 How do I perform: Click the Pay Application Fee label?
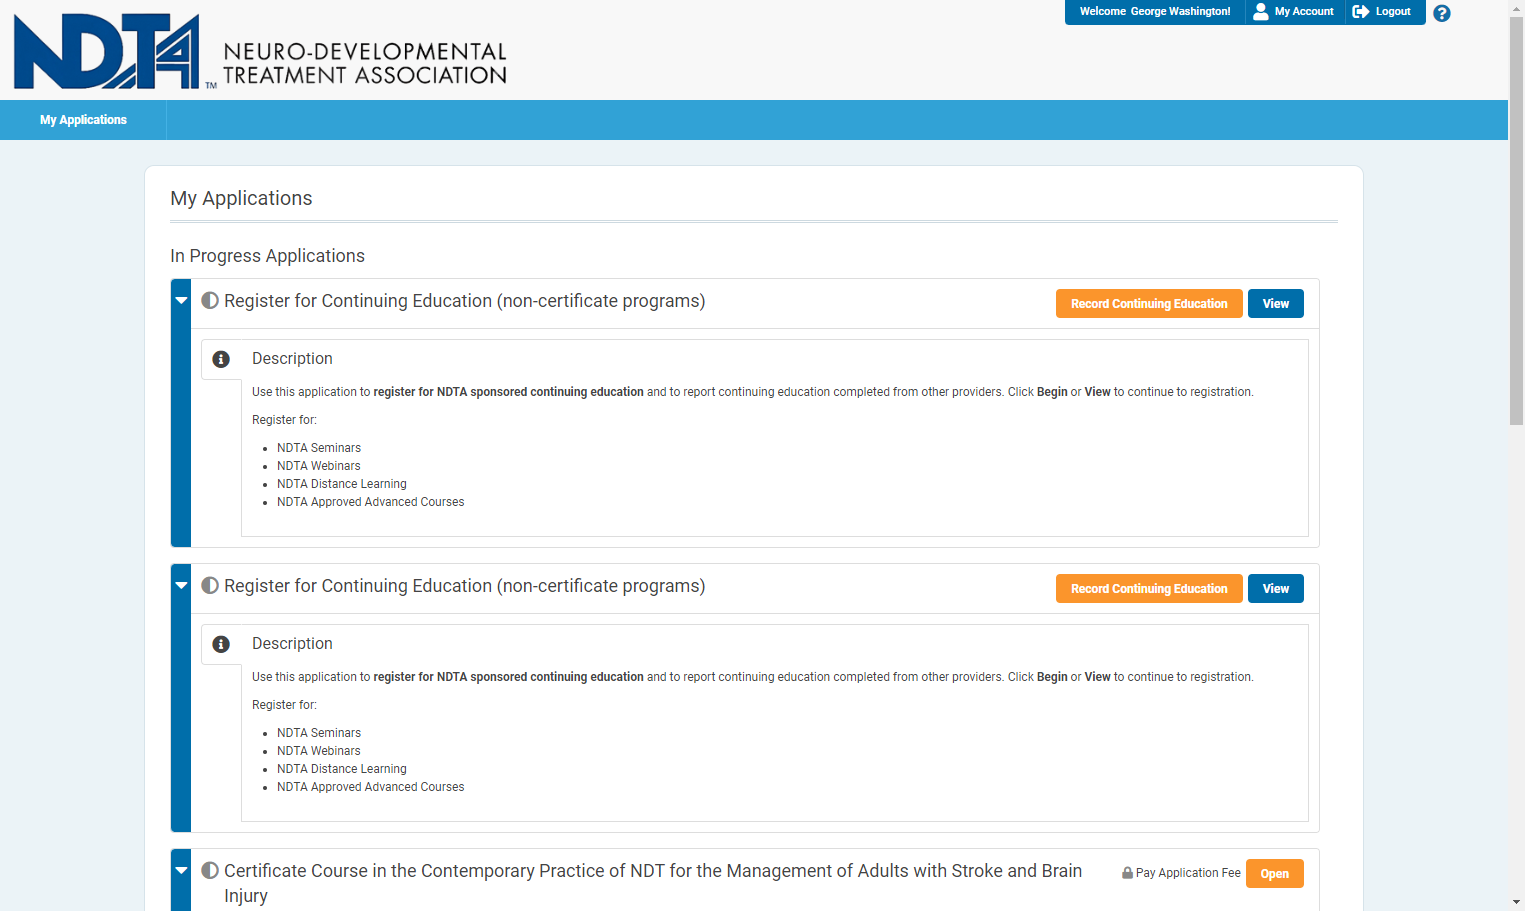pyautogui.click(x=1188, y=873)
